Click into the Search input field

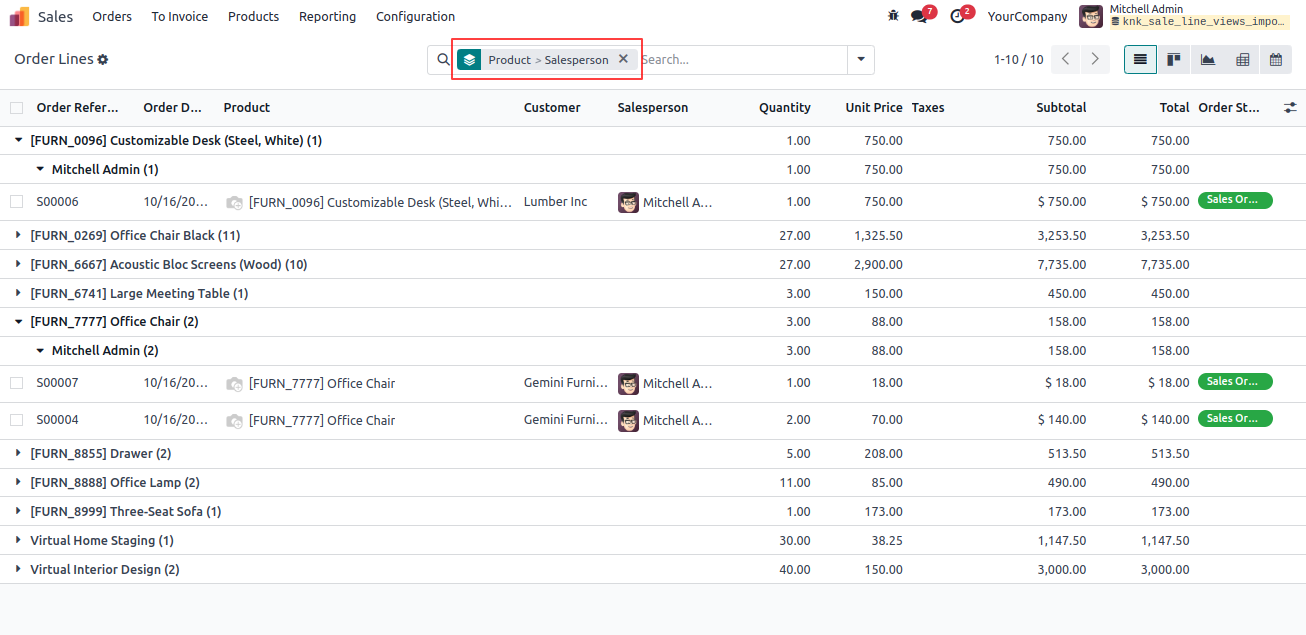click(x=742, y=60)
